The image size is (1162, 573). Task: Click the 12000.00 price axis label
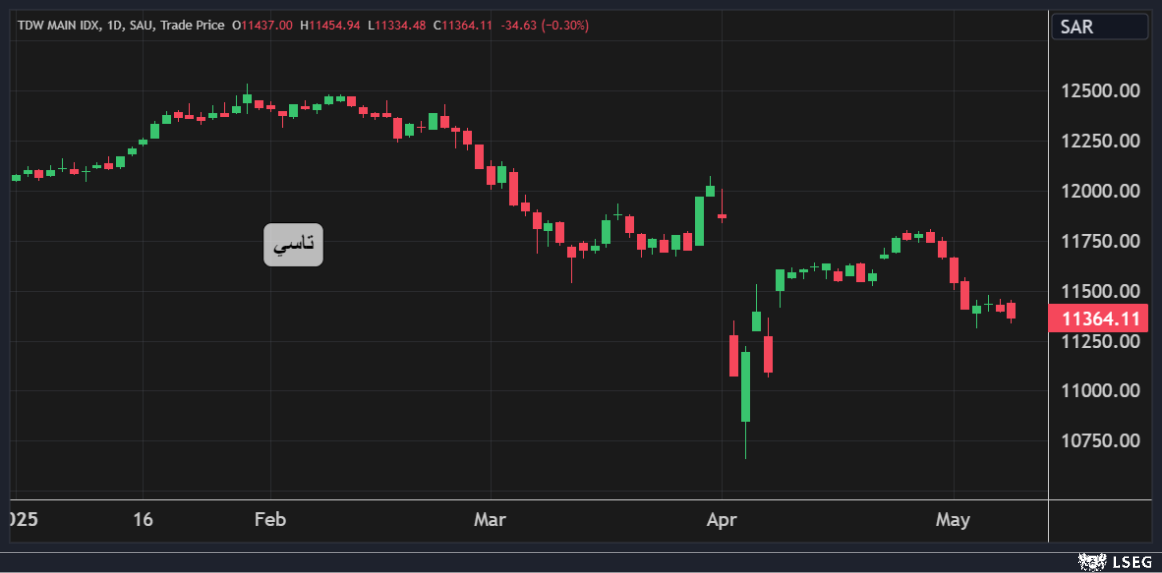click(1100, 191)
